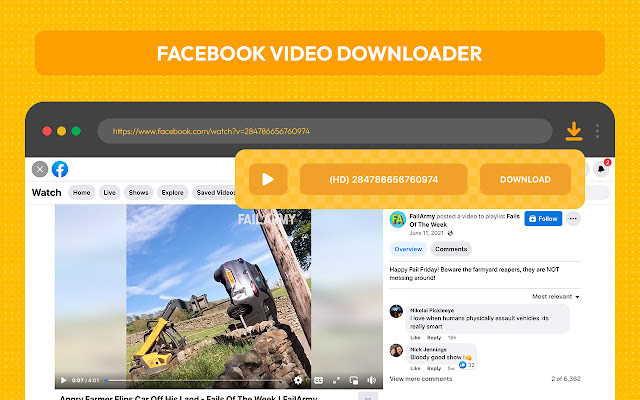Click the FailArmy profile avatar
Viewport: 640px width, 400px height.
[x=398, y=220]
